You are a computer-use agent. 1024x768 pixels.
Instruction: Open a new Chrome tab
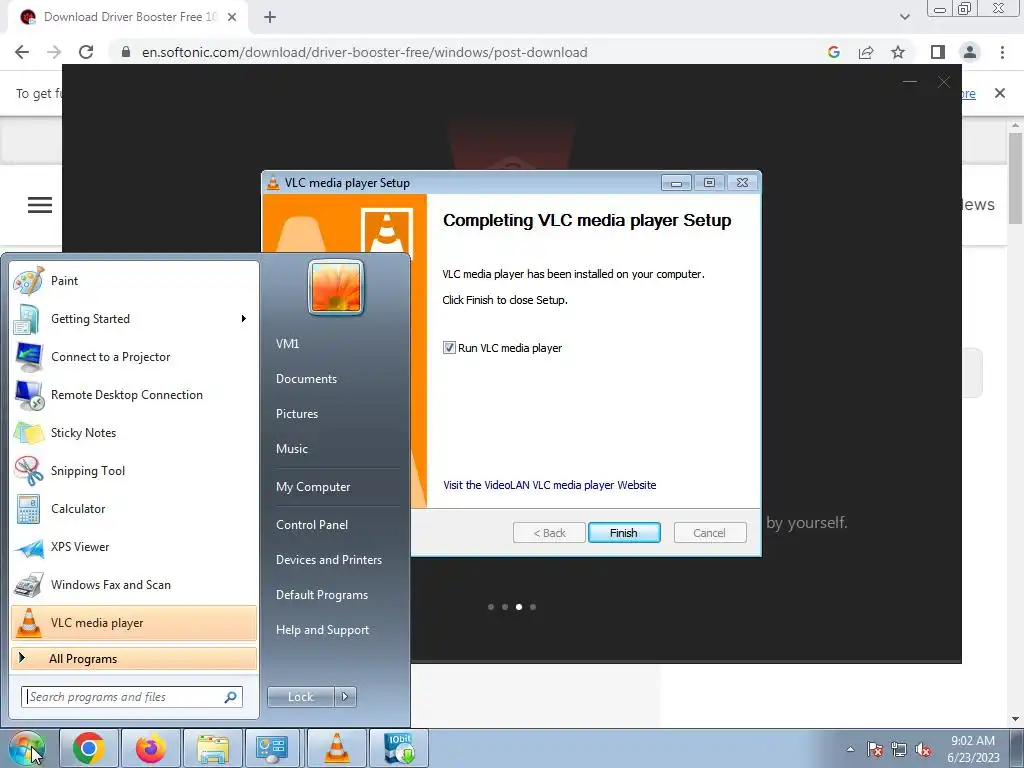coord(270,17)
